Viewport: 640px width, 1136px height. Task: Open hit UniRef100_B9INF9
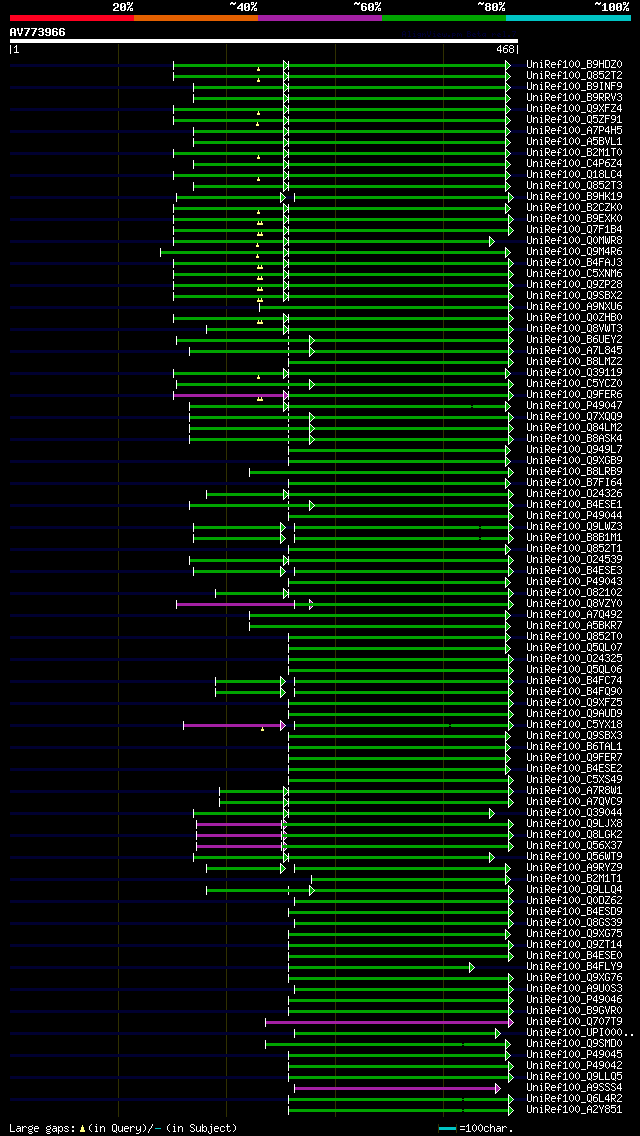574,86
